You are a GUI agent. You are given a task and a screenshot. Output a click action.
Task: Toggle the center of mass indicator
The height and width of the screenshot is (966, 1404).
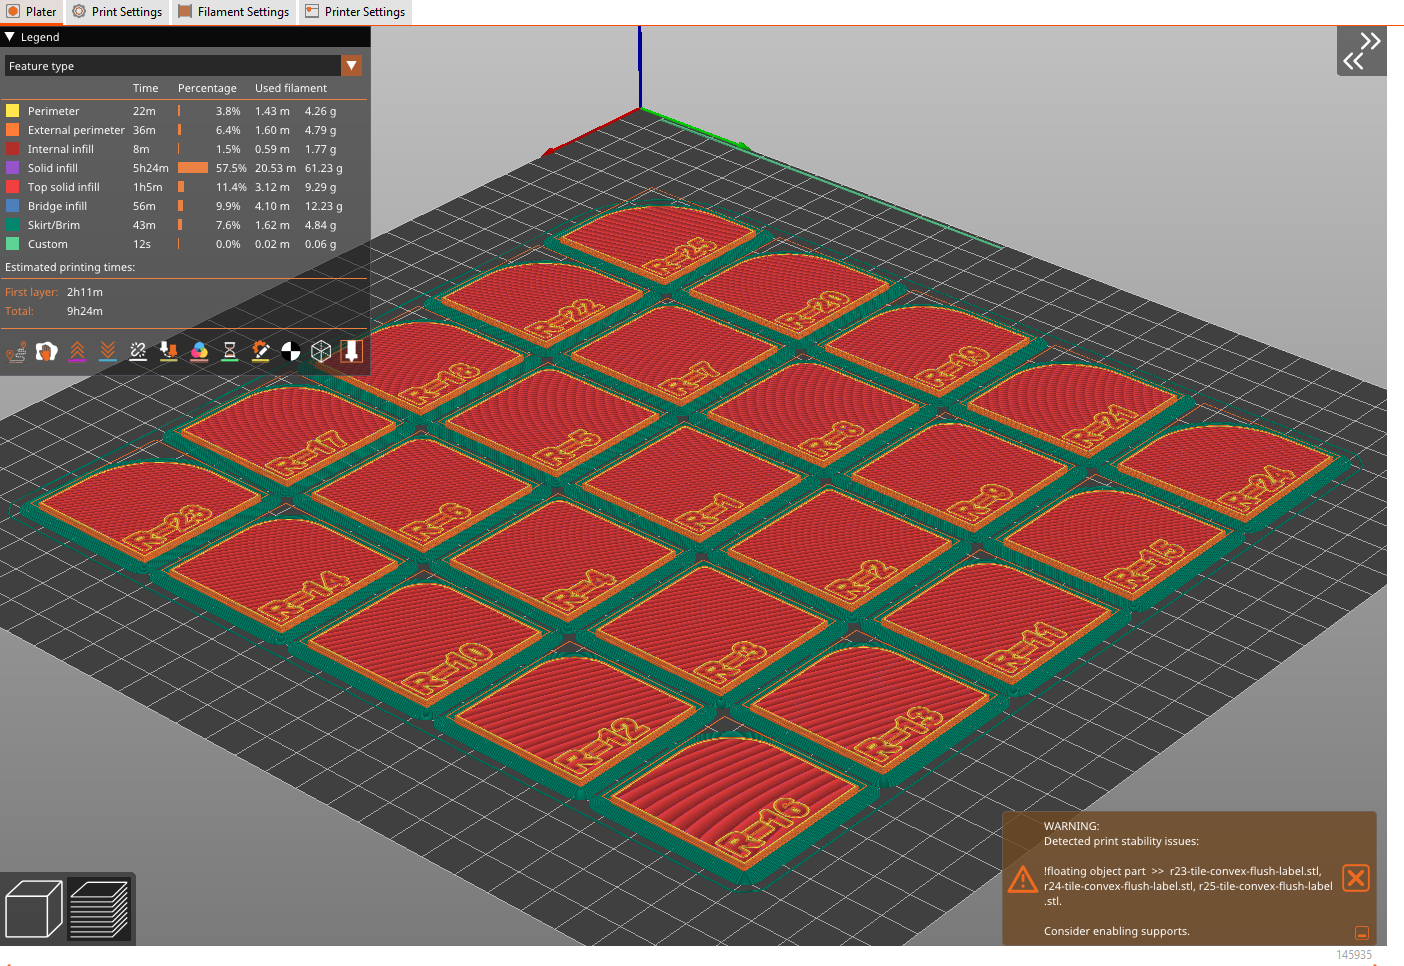point(290,352)
